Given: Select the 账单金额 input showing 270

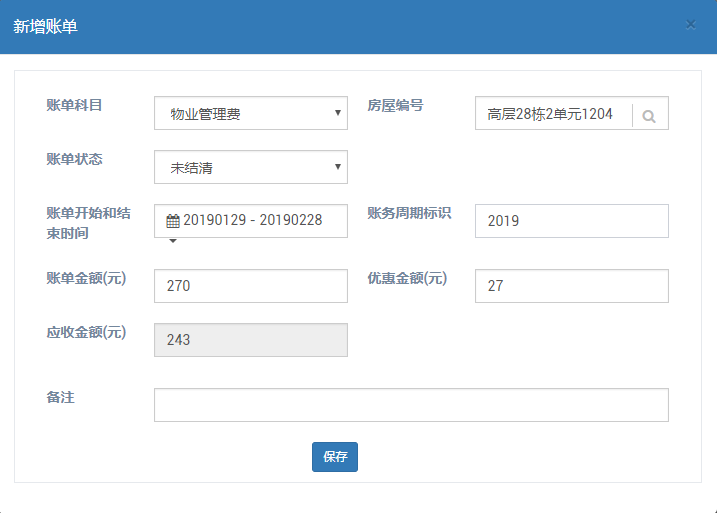Looking at the screenshot, I should [x=251, y=286].
